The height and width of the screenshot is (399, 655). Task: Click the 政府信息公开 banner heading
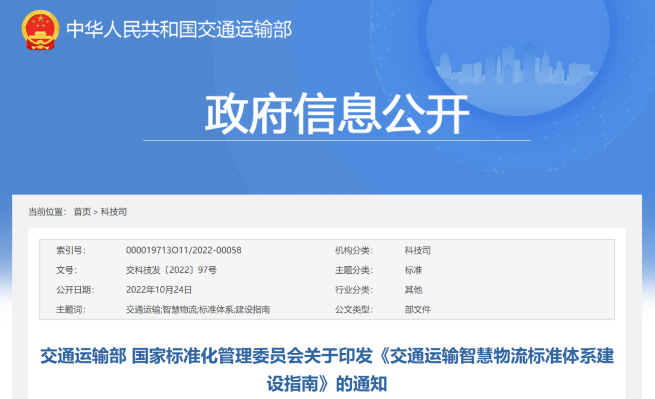coord(337,114)
